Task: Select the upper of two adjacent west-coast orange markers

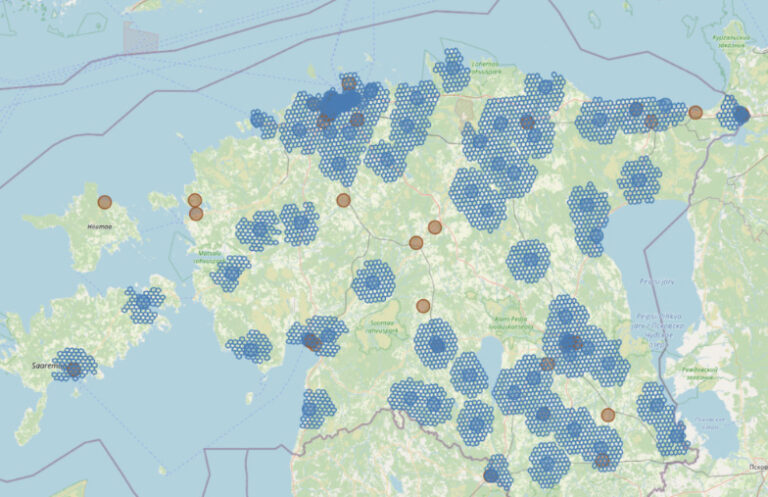Action: click(195, 200)
